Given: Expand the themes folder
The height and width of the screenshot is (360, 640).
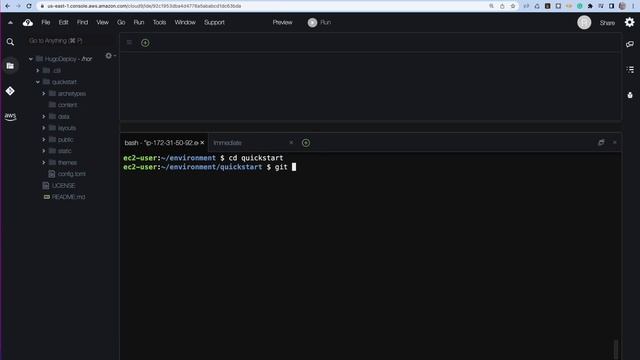Looking at the screenshot, I should (x=44, y=162).
